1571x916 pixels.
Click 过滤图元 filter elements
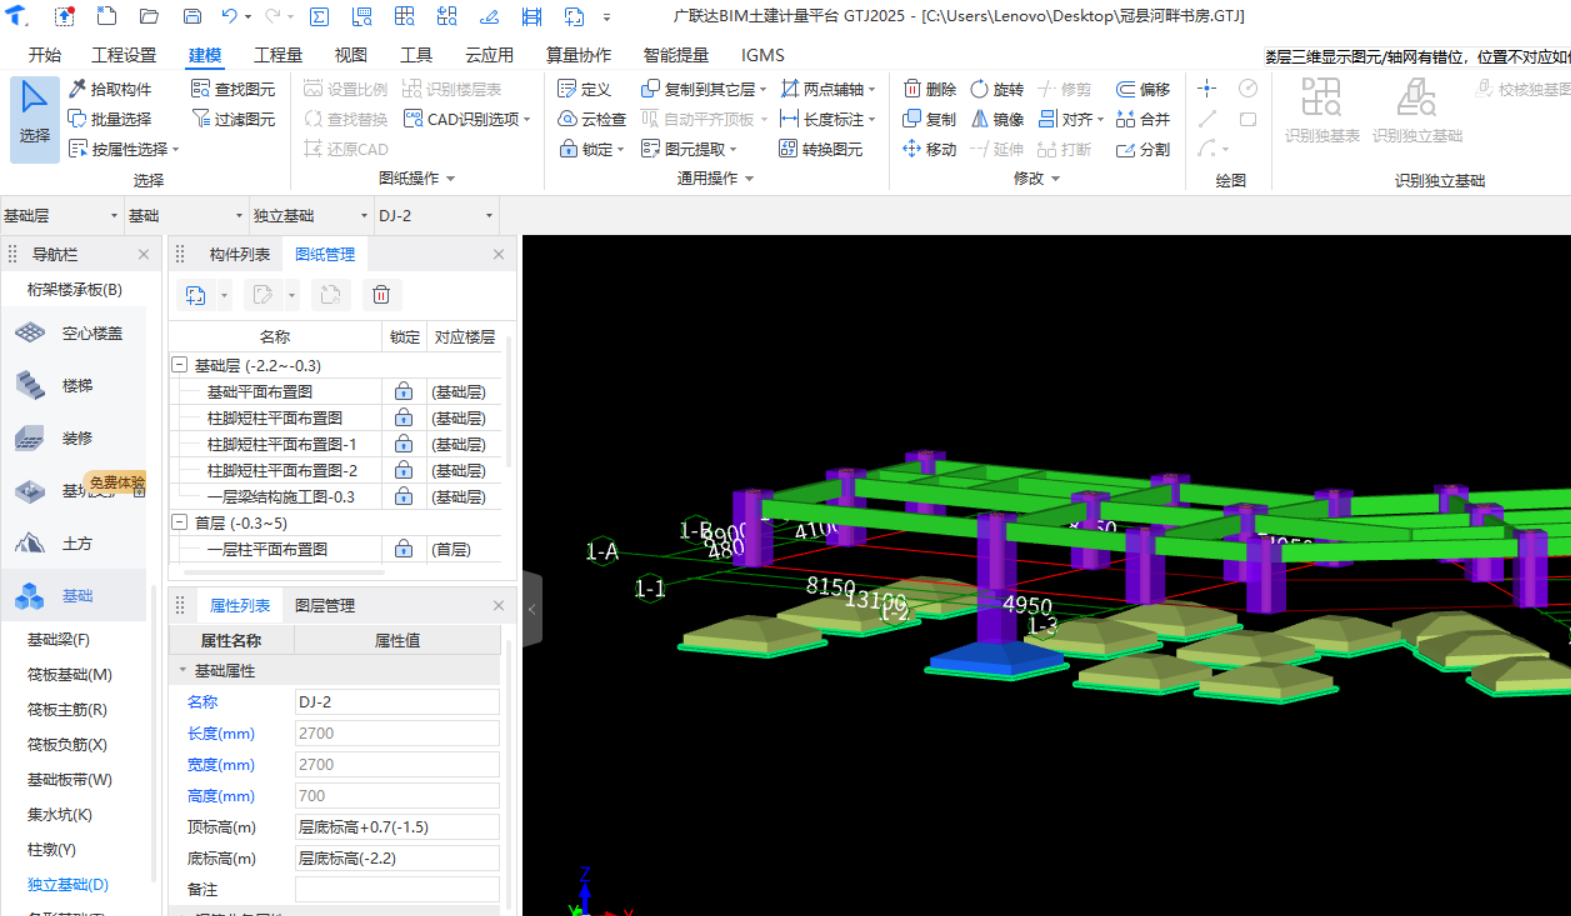pos(233,119)
